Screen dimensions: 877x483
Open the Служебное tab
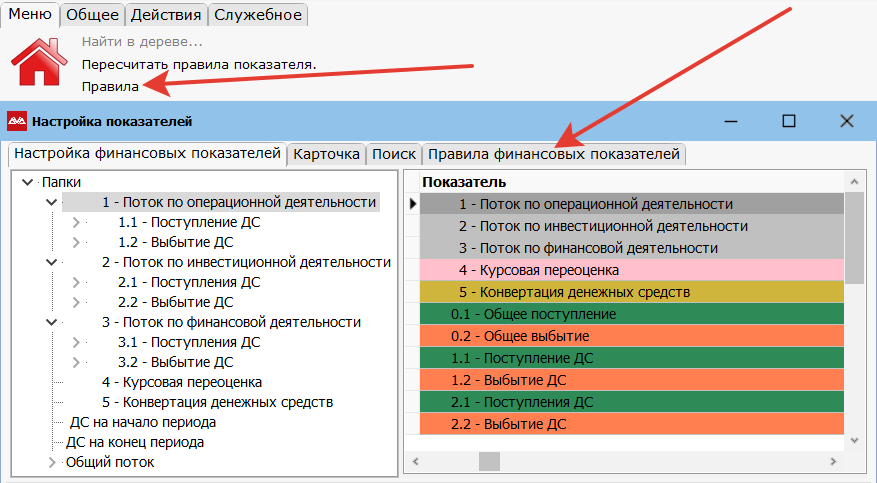258,15
